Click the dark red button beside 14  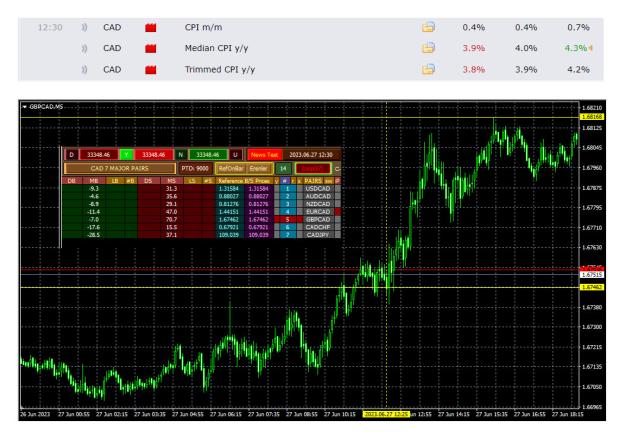pyautogui.click(x=313, y=168)
